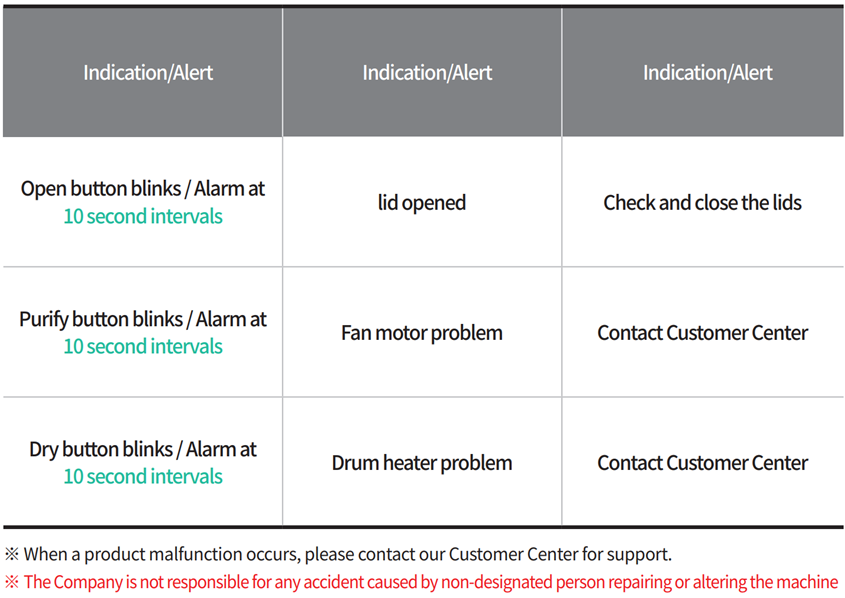Click the red reference mark symbol
Screen dimensions: 845x598
point(12,582)
